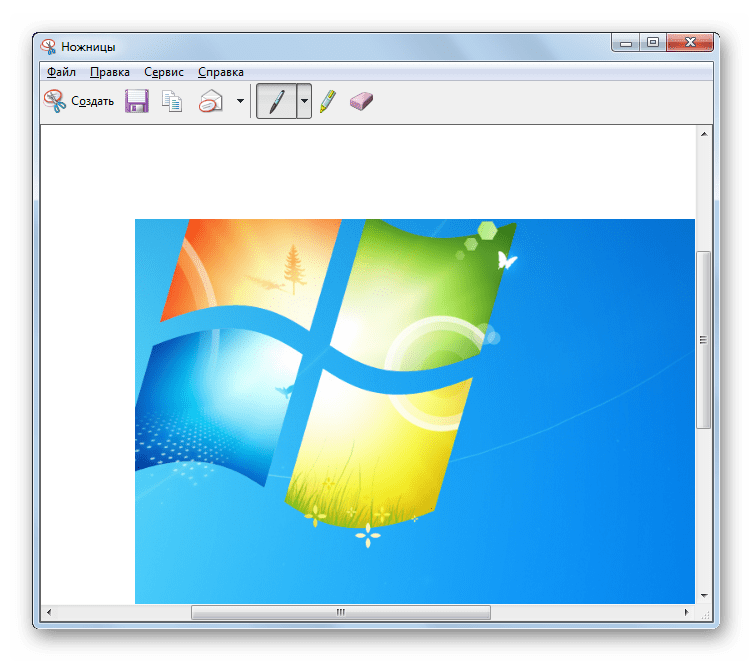Click the horizontal scrollbar left arrow
This screenshot has width=753, height=662.
(x=49, y=612)
